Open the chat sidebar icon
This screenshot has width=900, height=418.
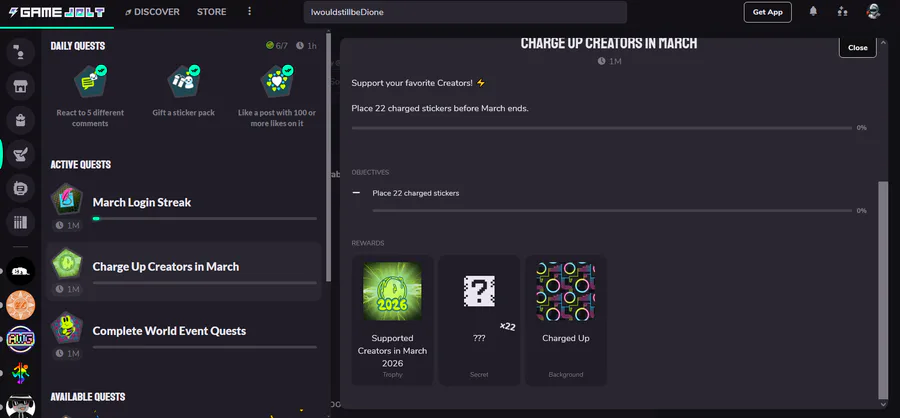coord(21,52)
